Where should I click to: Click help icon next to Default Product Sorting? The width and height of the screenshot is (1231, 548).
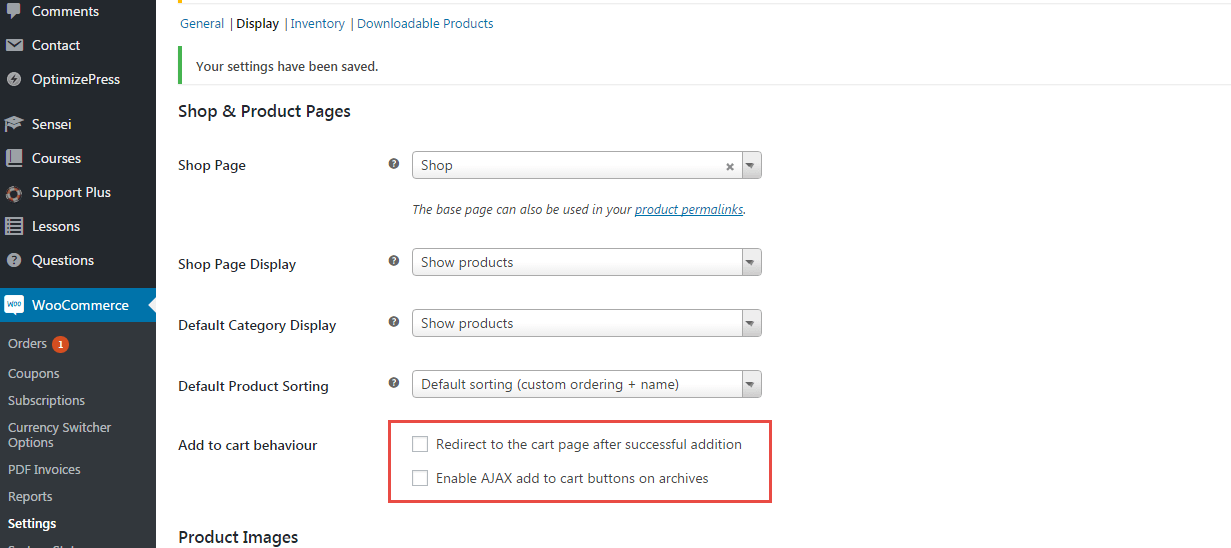(x=394, y=383)
